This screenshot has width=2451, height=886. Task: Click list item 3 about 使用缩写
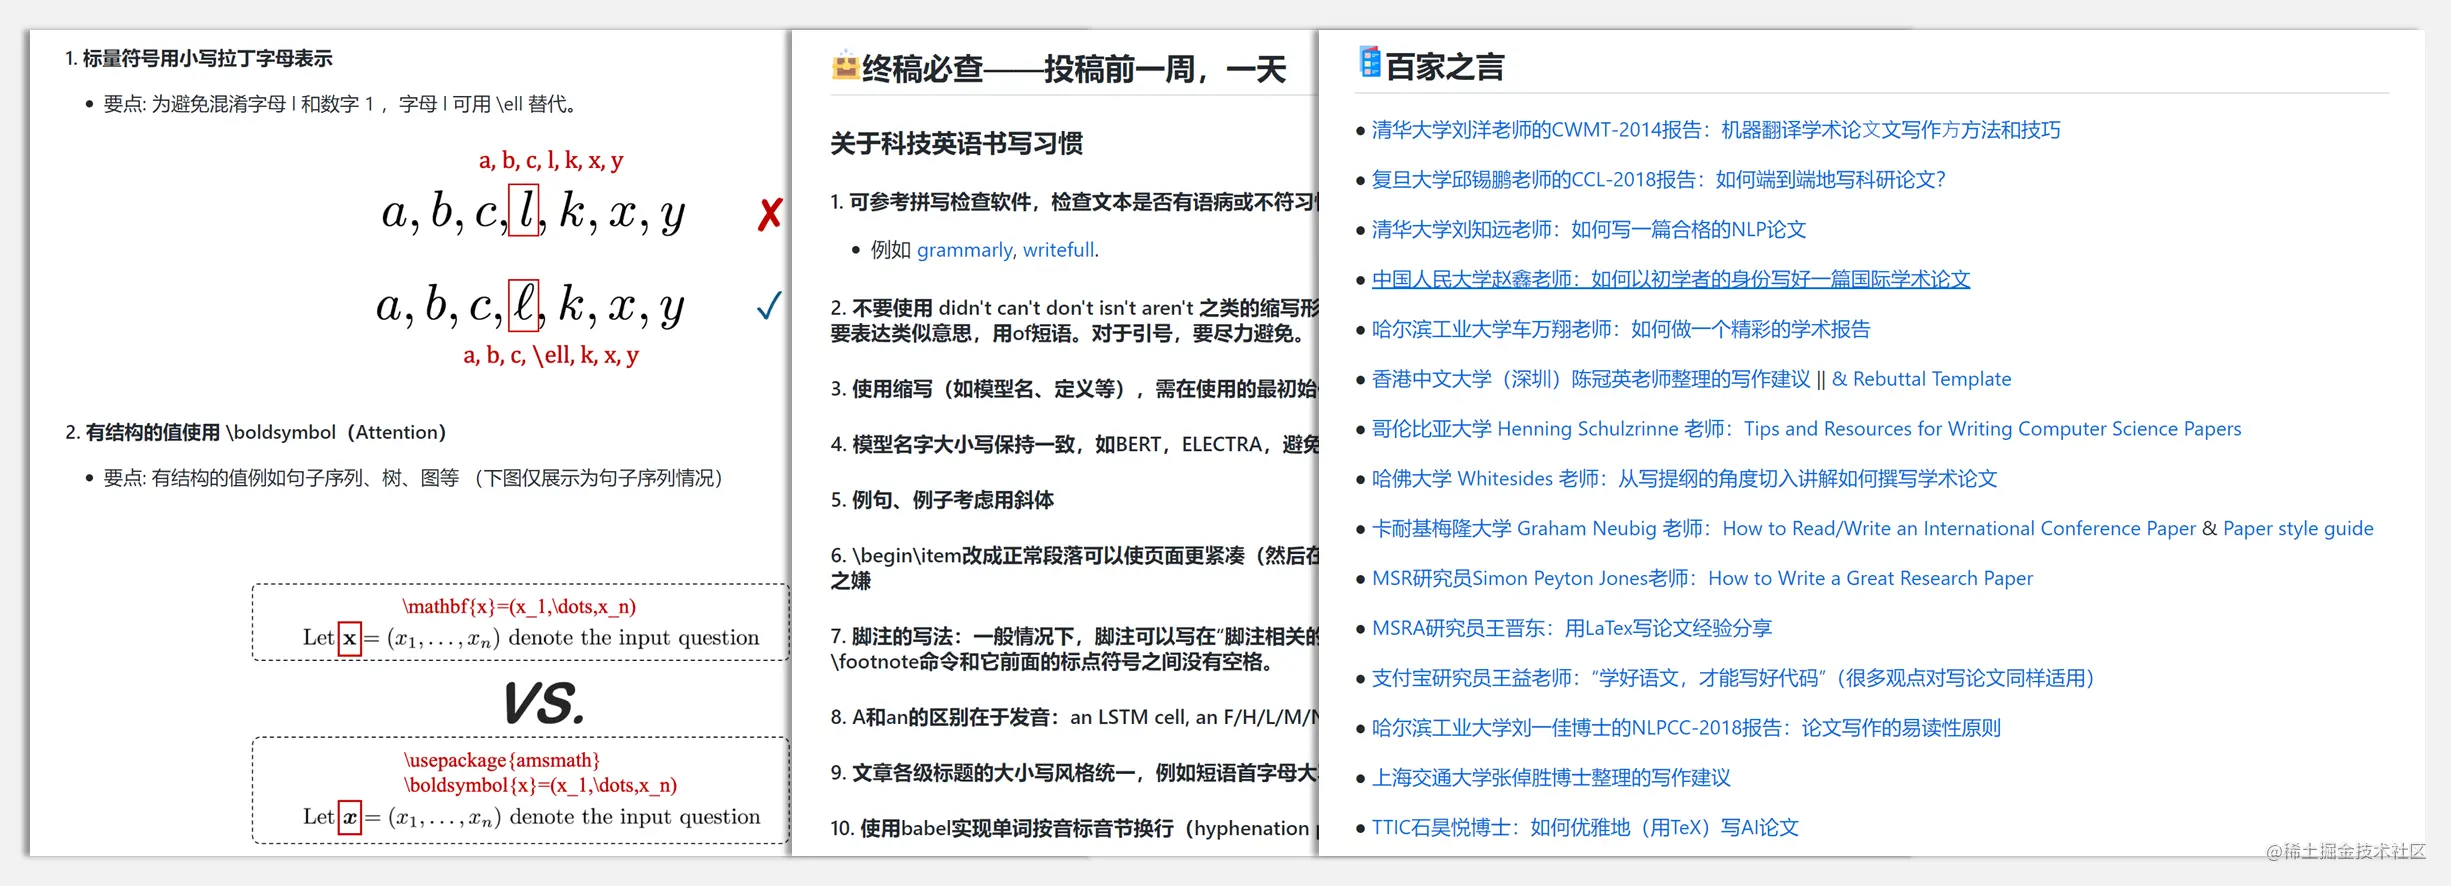[1074, 389]
